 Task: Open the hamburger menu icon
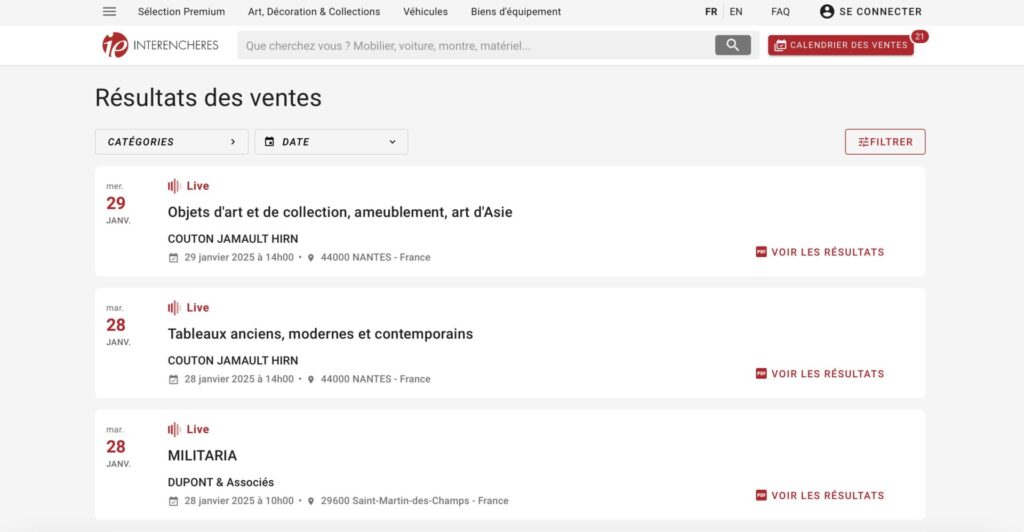109,12
